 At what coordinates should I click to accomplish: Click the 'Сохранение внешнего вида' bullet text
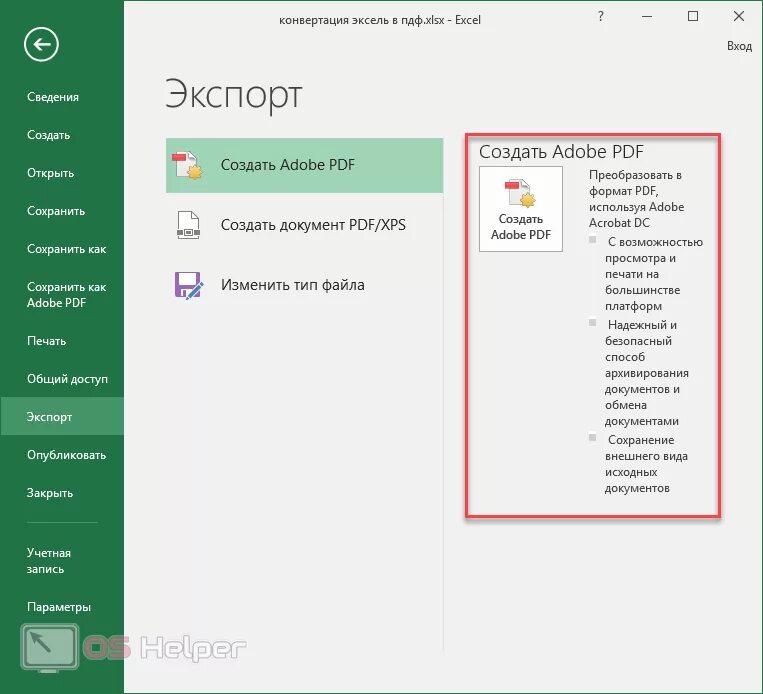tap(646, 464)
